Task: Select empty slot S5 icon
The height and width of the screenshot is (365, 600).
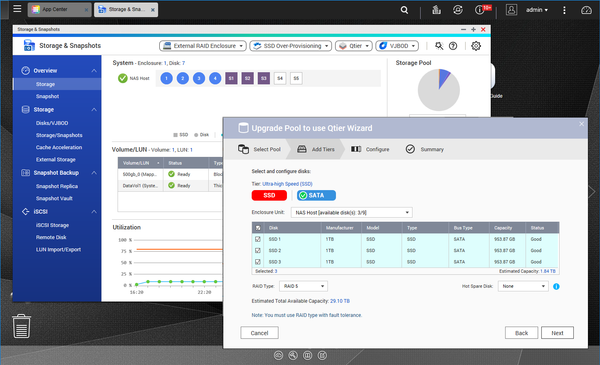Action: coord(296,78)
